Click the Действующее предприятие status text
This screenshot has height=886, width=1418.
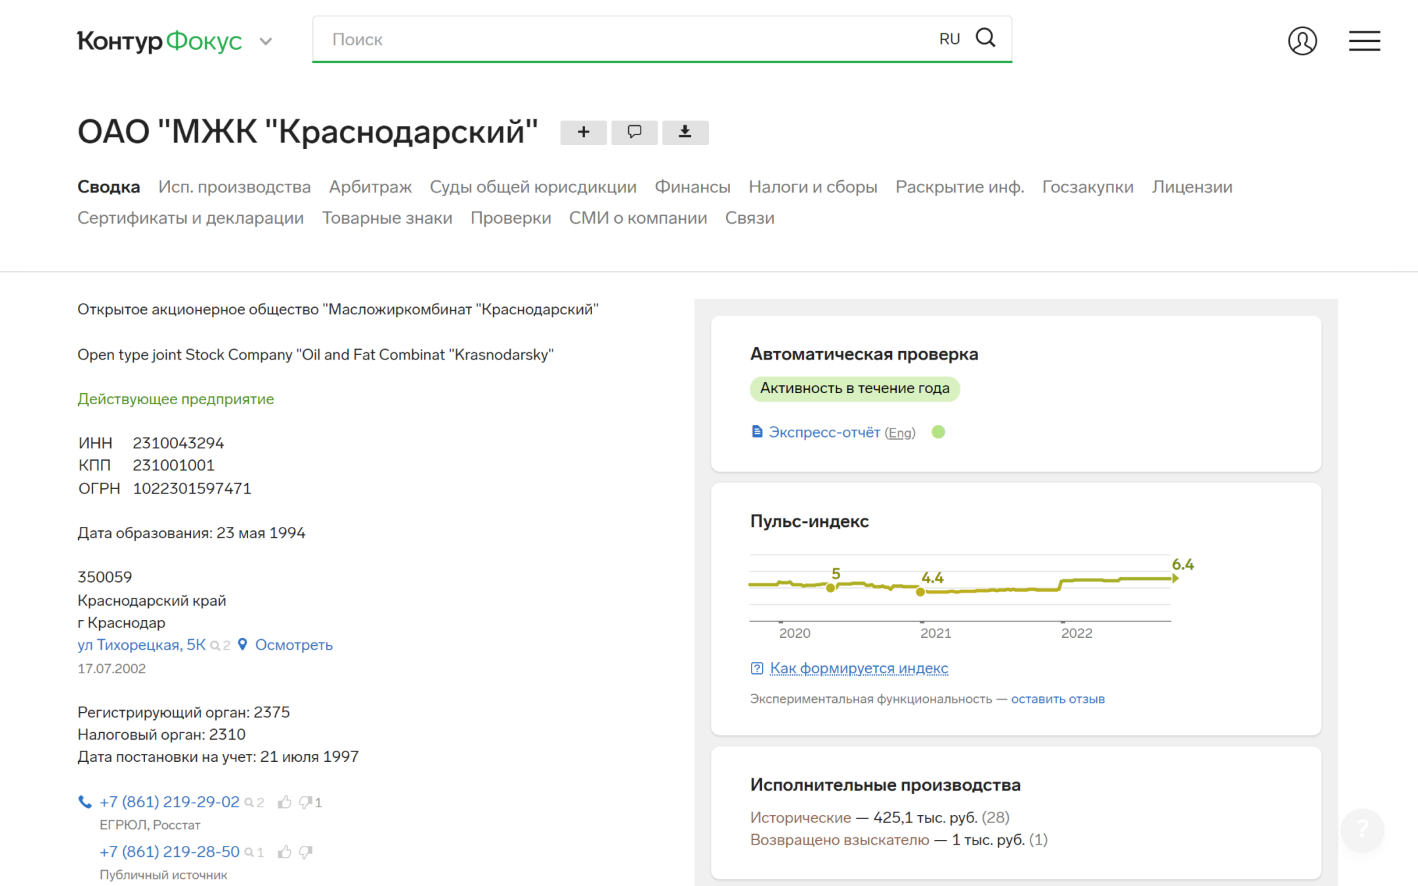(x=176, y=399)
